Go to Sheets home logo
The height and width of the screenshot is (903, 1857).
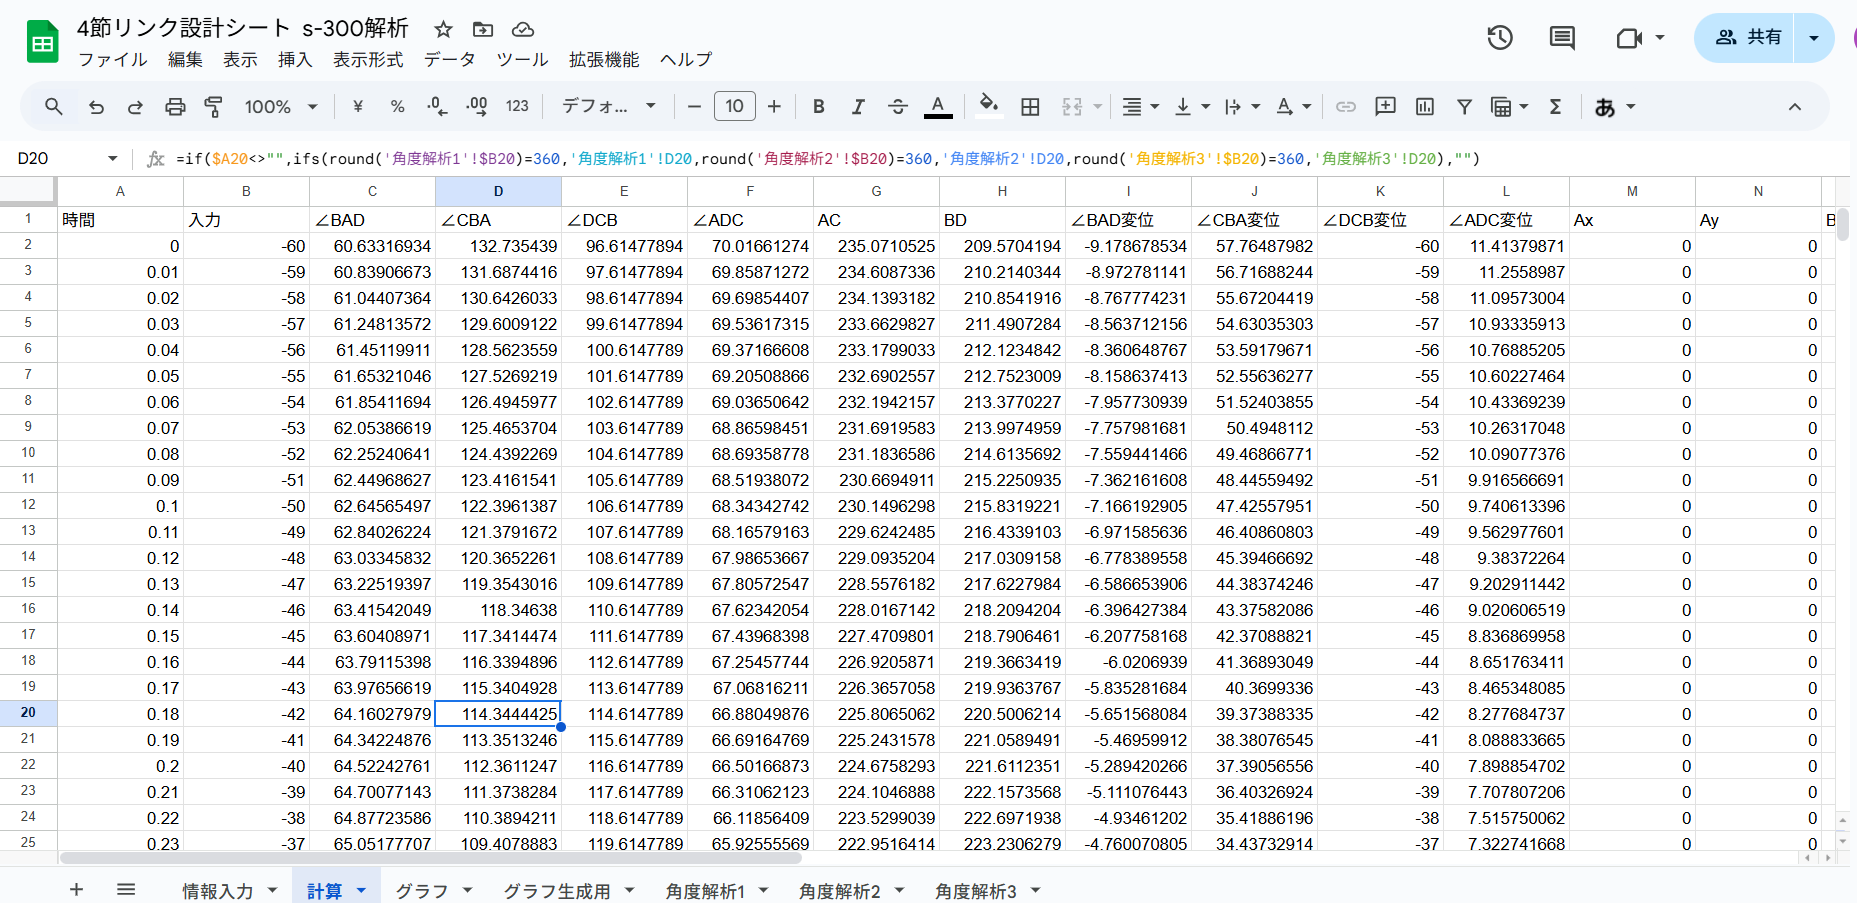[42, 42]
